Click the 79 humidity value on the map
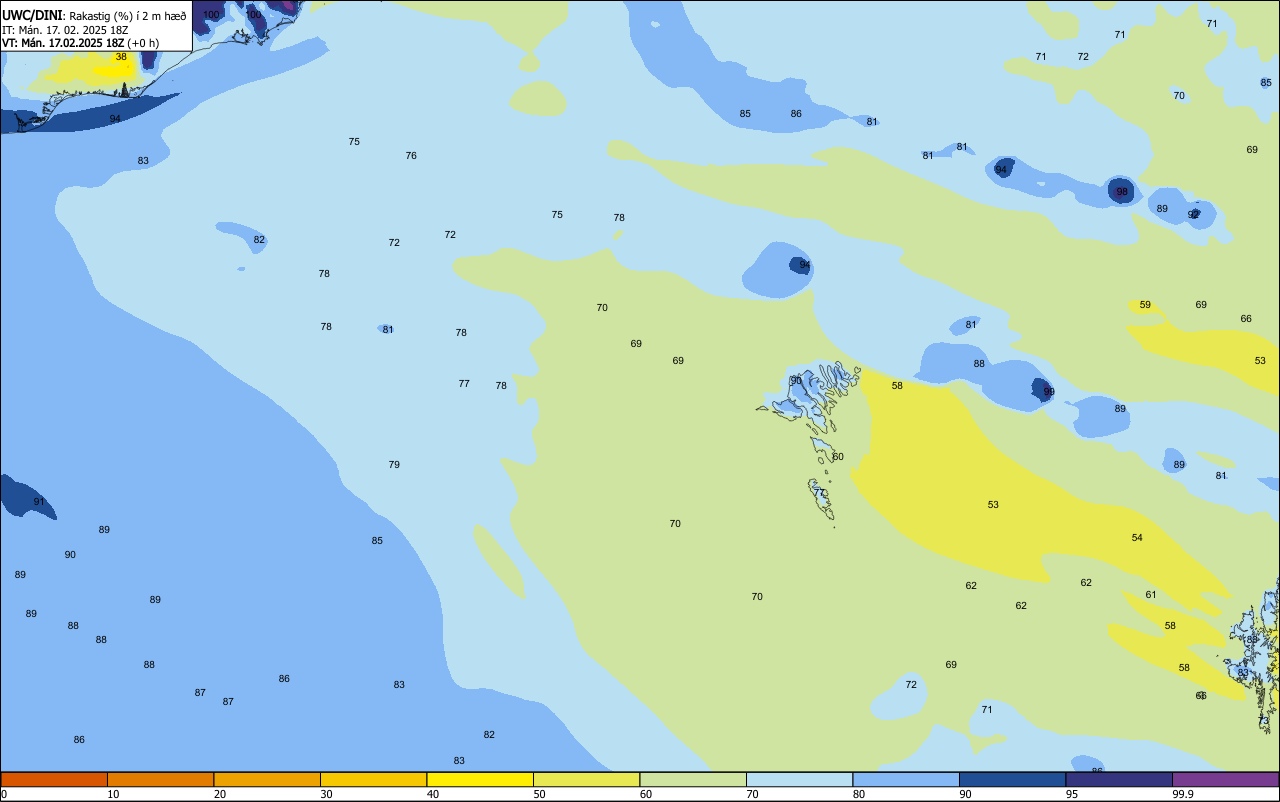This screenshot has height=802, width=1280. click(x=394, y=465)
